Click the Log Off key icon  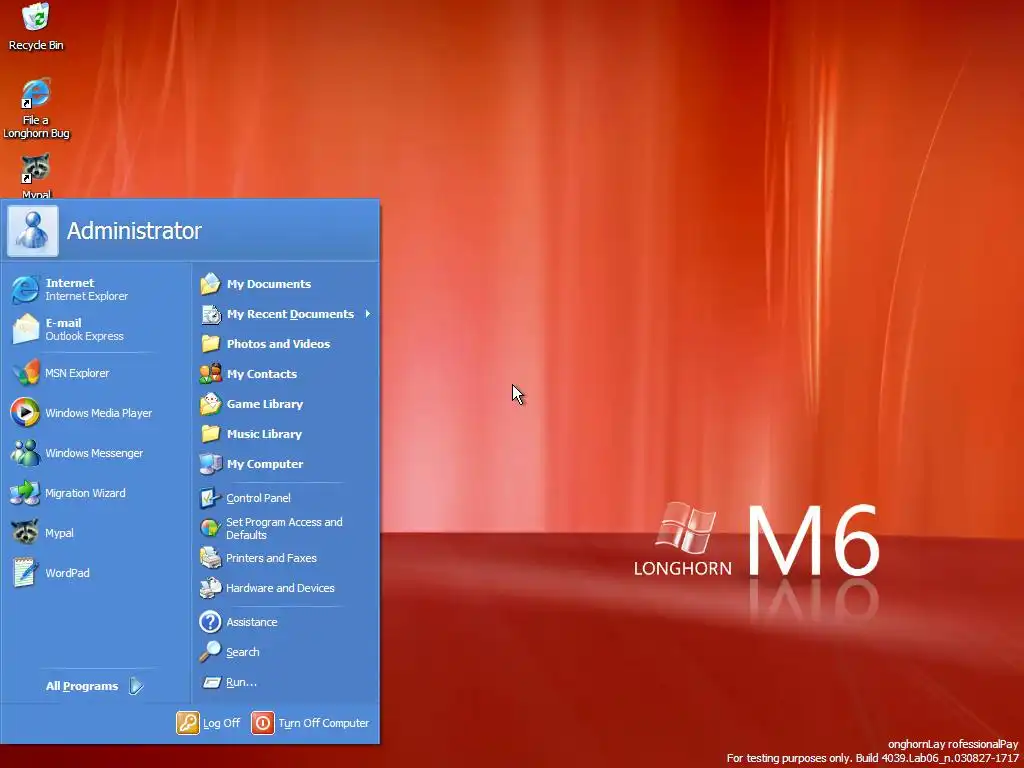coord(187,723)
